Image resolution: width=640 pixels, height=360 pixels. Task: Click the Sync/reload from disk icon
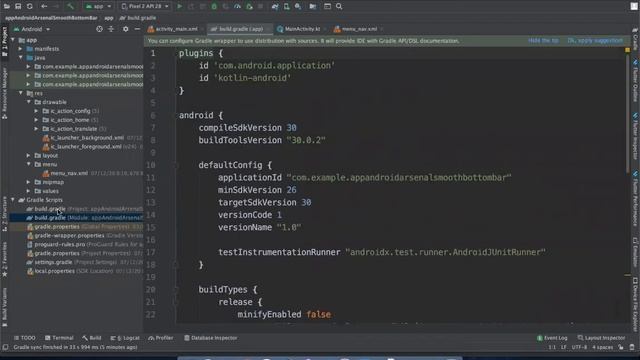(x=29, y=7)
